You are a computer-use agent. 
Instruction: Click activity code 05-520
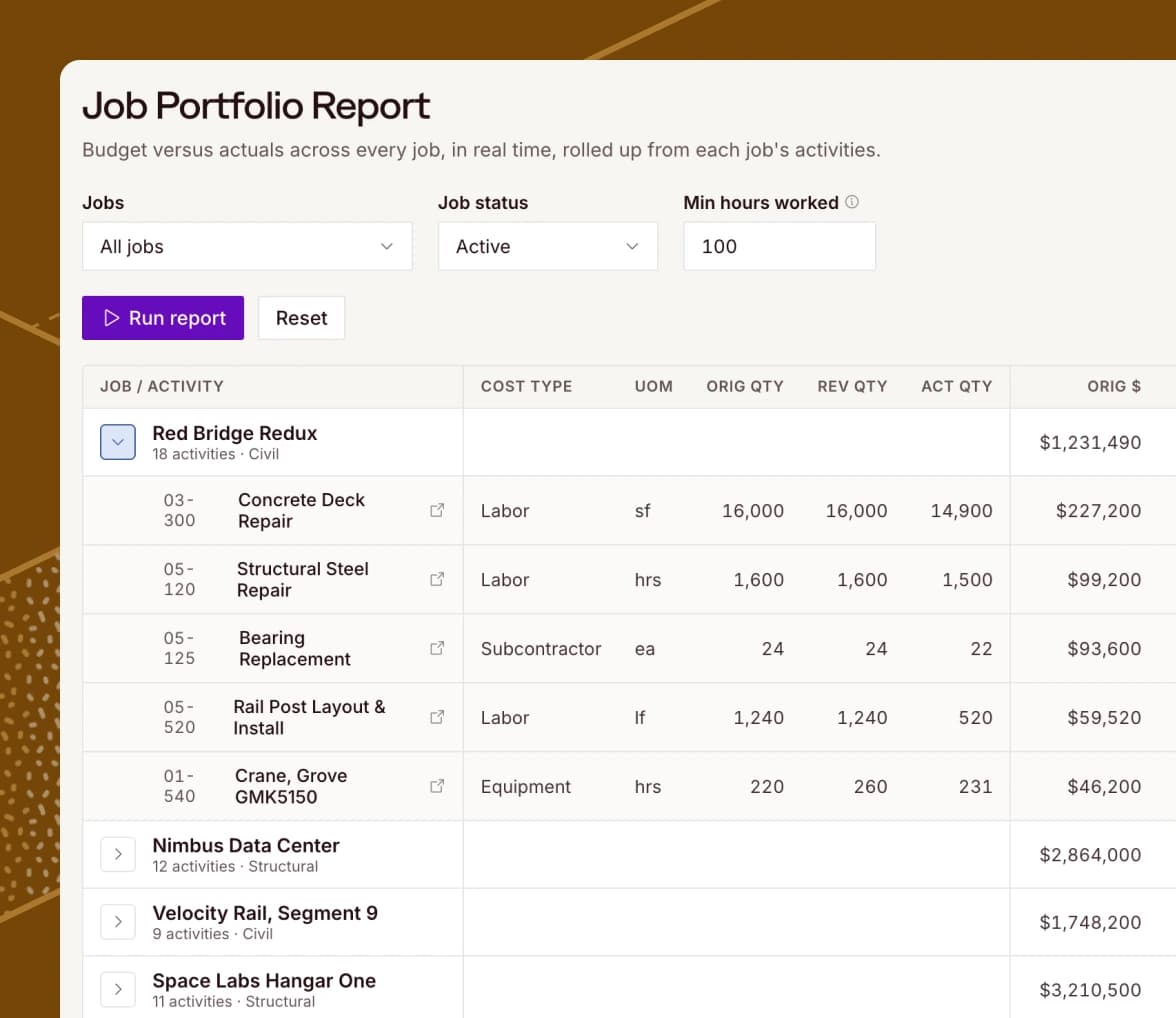click(x=179, y=717)
